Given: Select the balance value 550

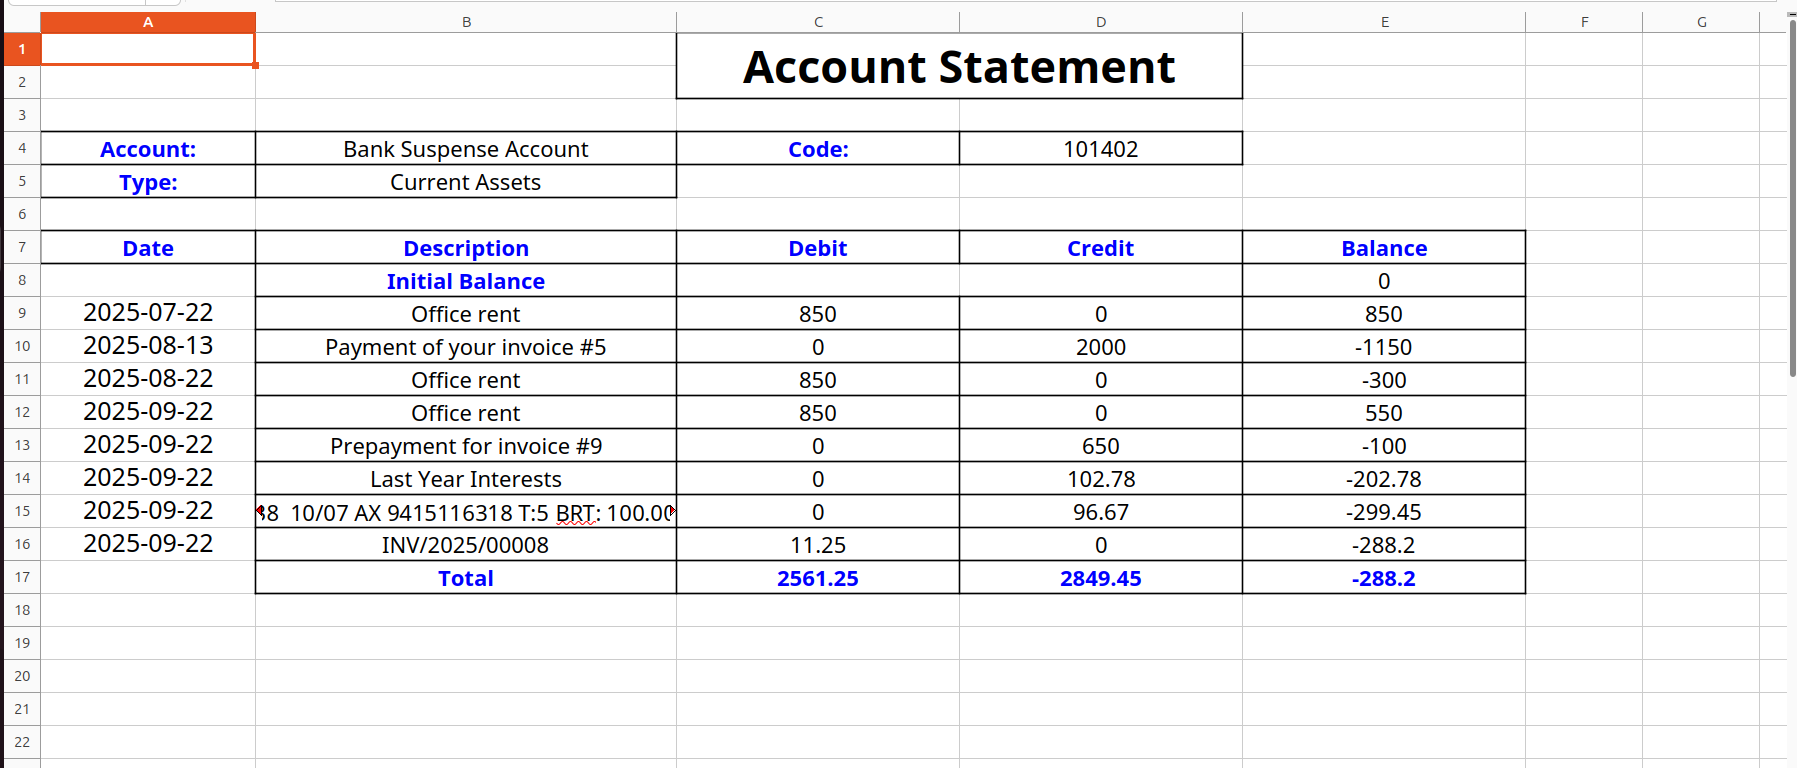Looking at the screenshot, I should [x=1384, y=412].
